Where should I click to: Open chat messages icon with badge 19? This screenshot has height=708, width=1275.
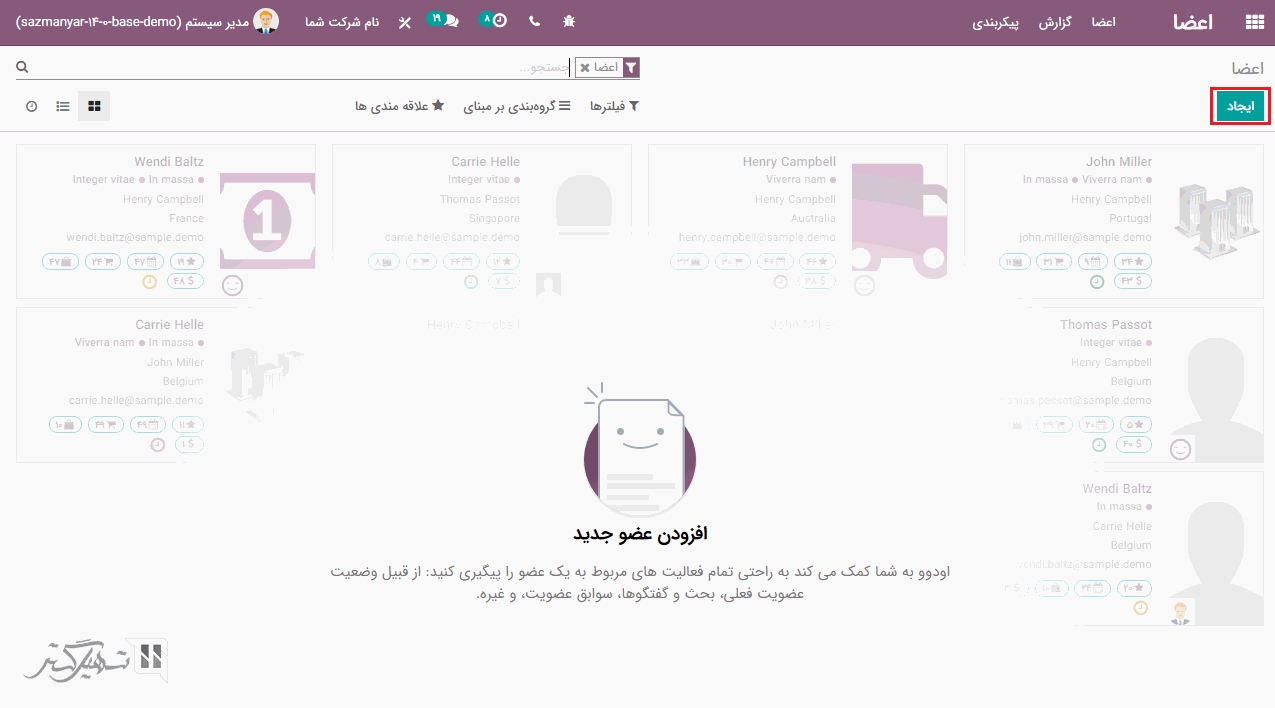[444, 21]
